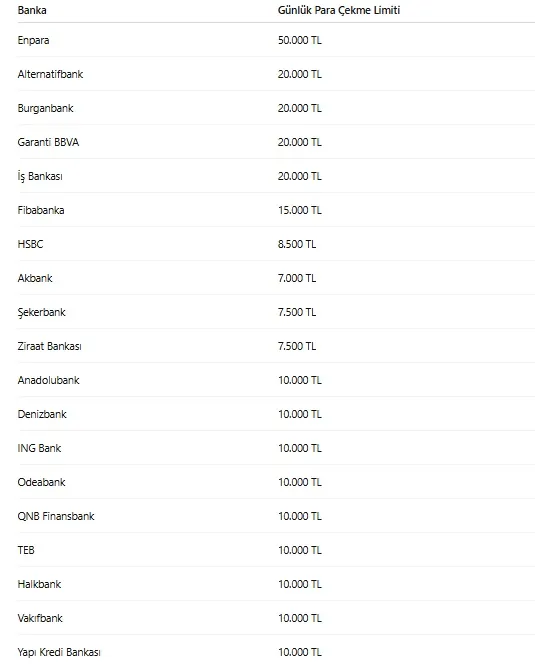Click the Denizbank row name

[42, 414]
